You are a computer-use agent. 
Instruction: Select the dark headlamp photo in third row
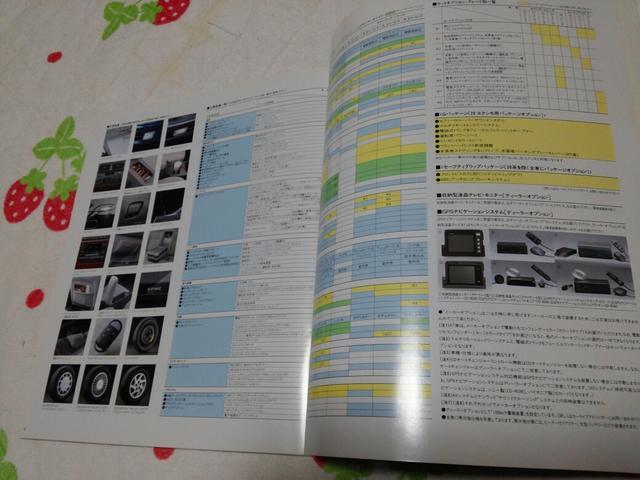click(x=102, y=213)
